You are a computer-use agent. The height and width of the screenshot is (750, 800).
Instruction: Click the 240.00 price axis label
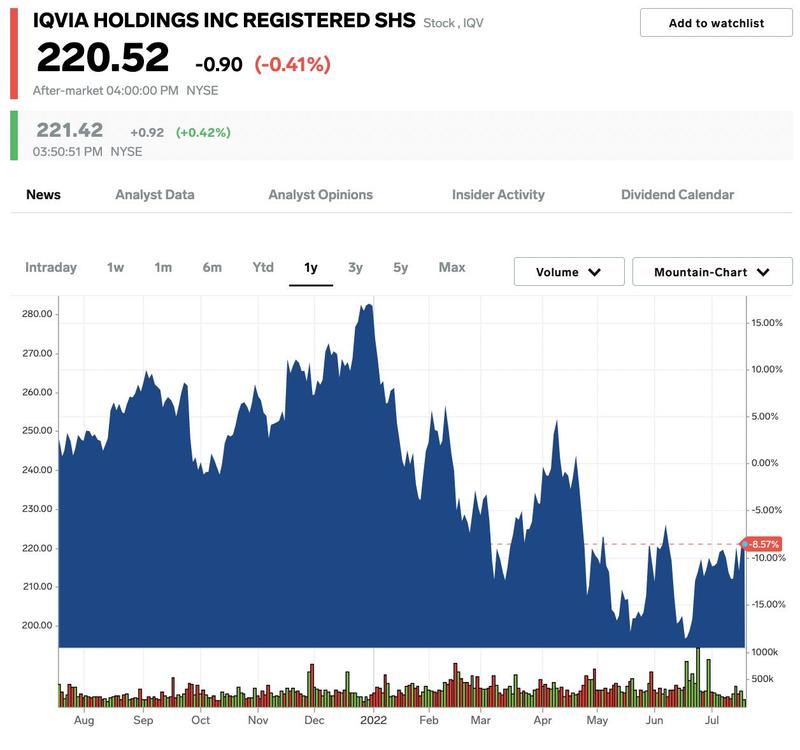point(37,470)
